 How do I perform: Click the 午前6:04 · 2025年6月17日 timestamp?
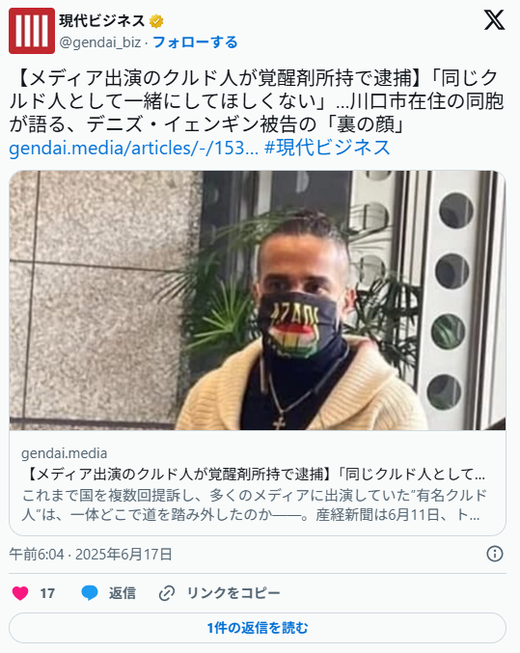91,554
